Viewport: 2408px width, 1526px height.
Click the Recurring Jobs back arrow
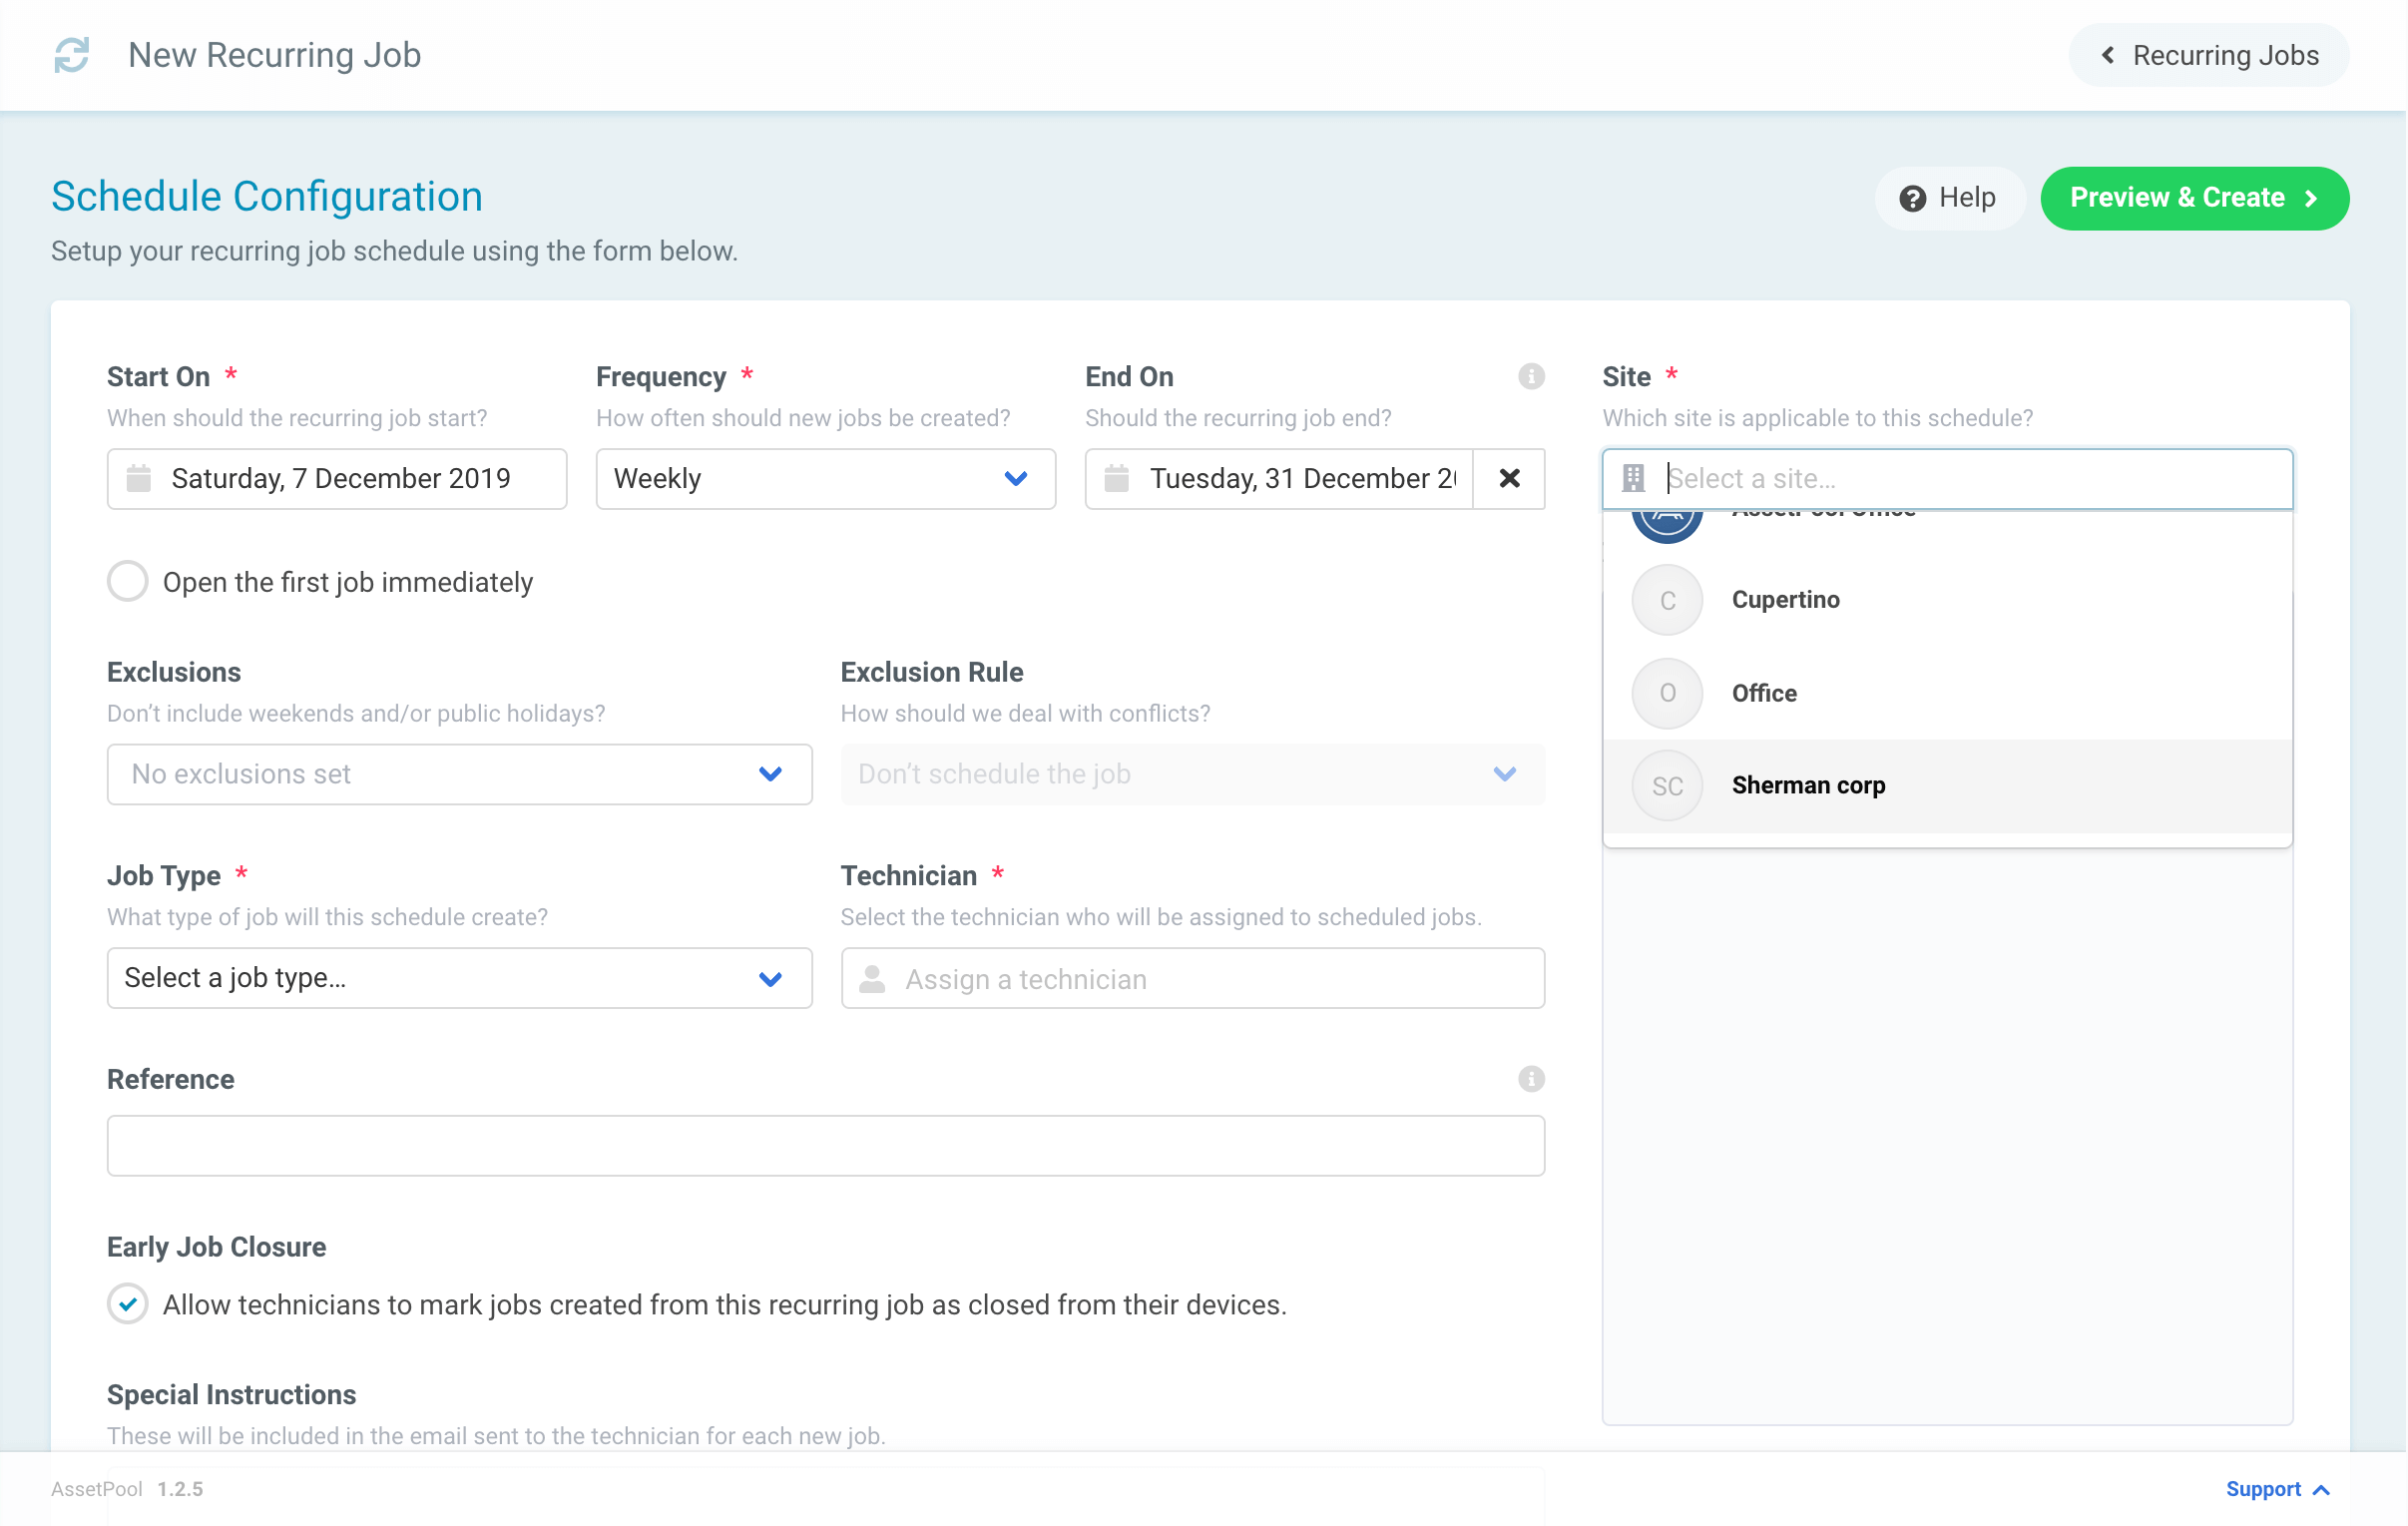(2107, 55)
